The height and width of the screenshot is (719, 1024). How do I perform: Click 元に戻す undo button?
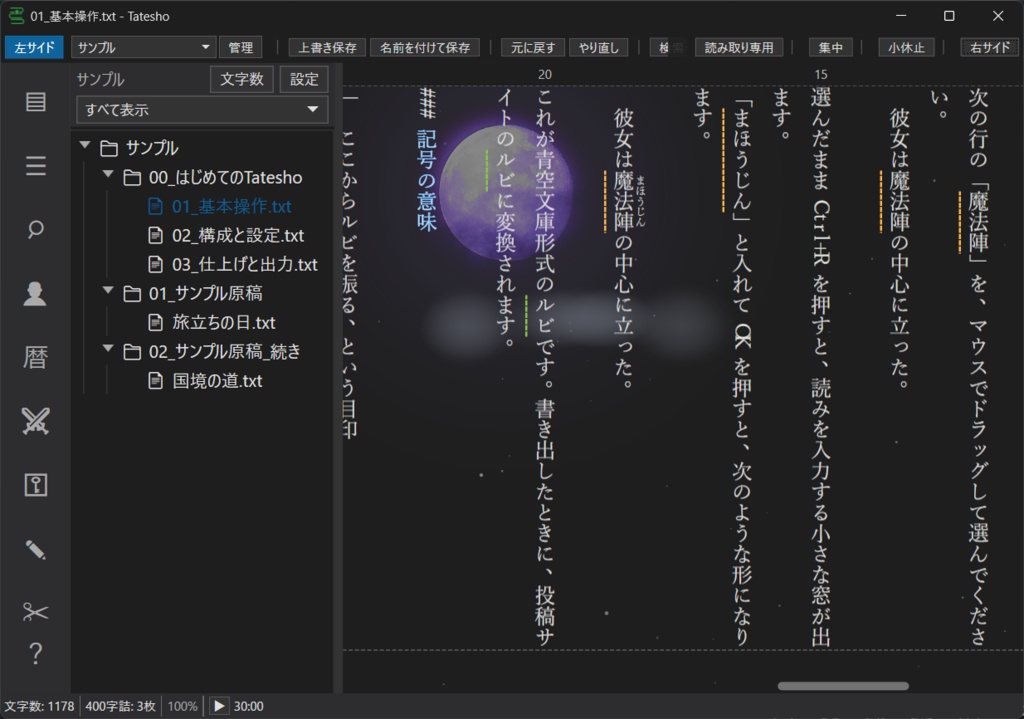tap(532, 48)
